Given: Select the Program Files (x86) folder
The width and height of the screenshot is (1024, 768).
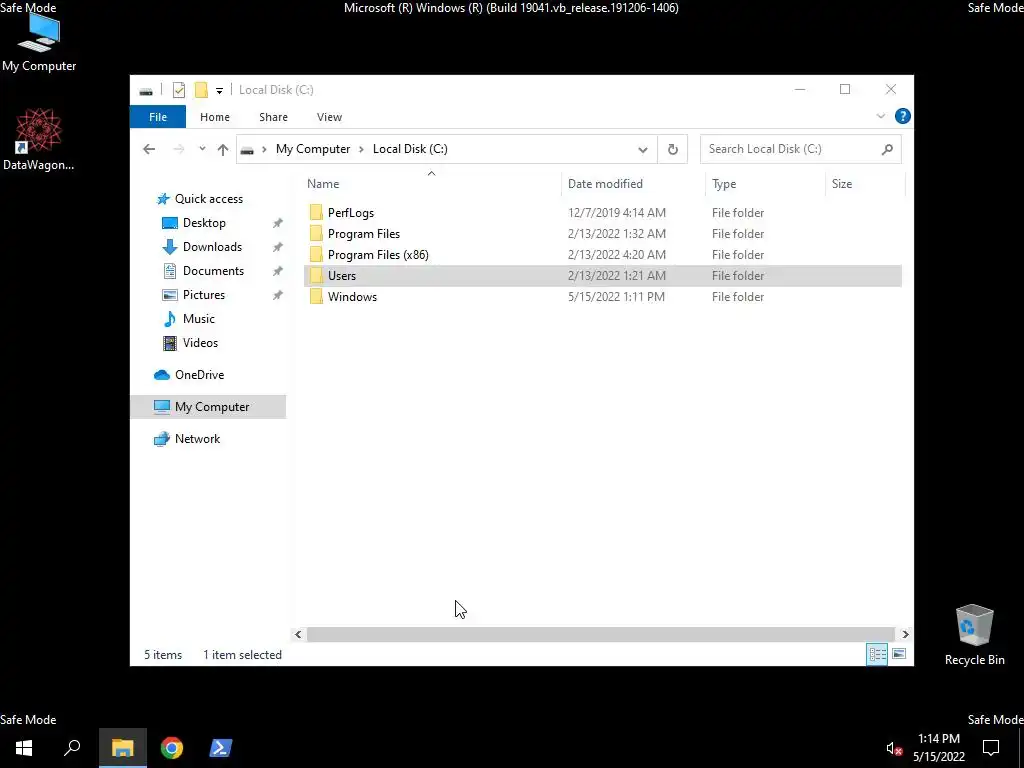Looking at the screenshot, I should click(x=602, y=255).
